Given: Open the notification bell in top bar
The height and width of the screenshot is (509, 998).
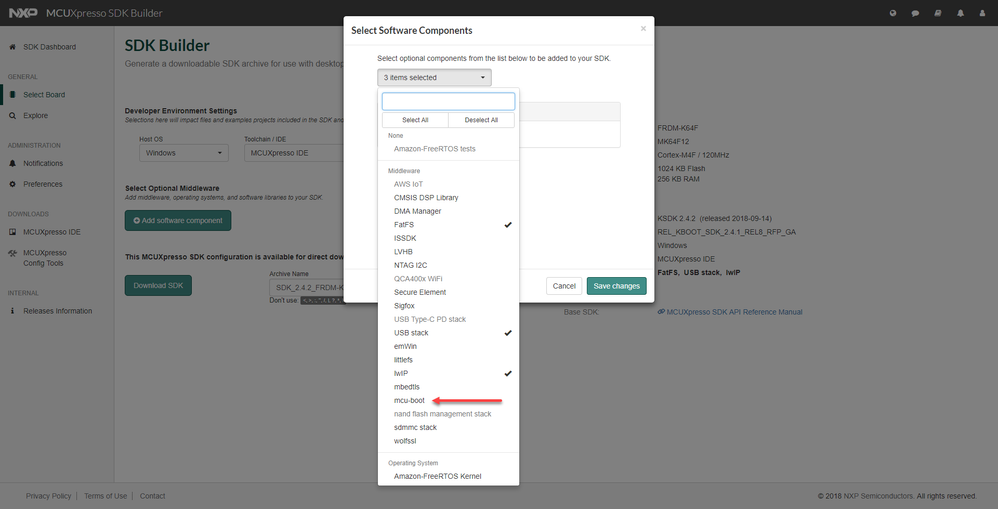Looking at the screenshot, I should pyautogui.click(x=960, y=13).
